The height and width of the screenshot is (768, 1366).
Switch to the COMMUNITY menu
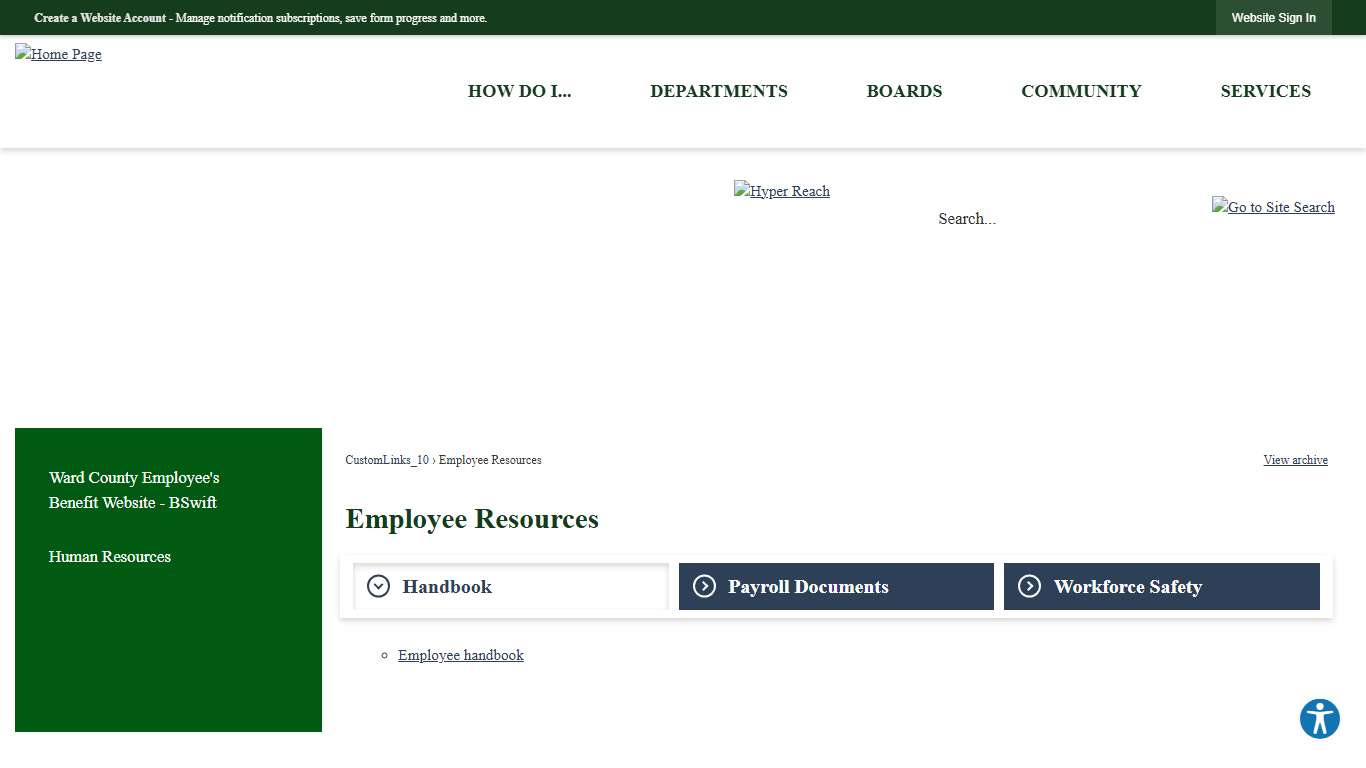click(1081, 91)
